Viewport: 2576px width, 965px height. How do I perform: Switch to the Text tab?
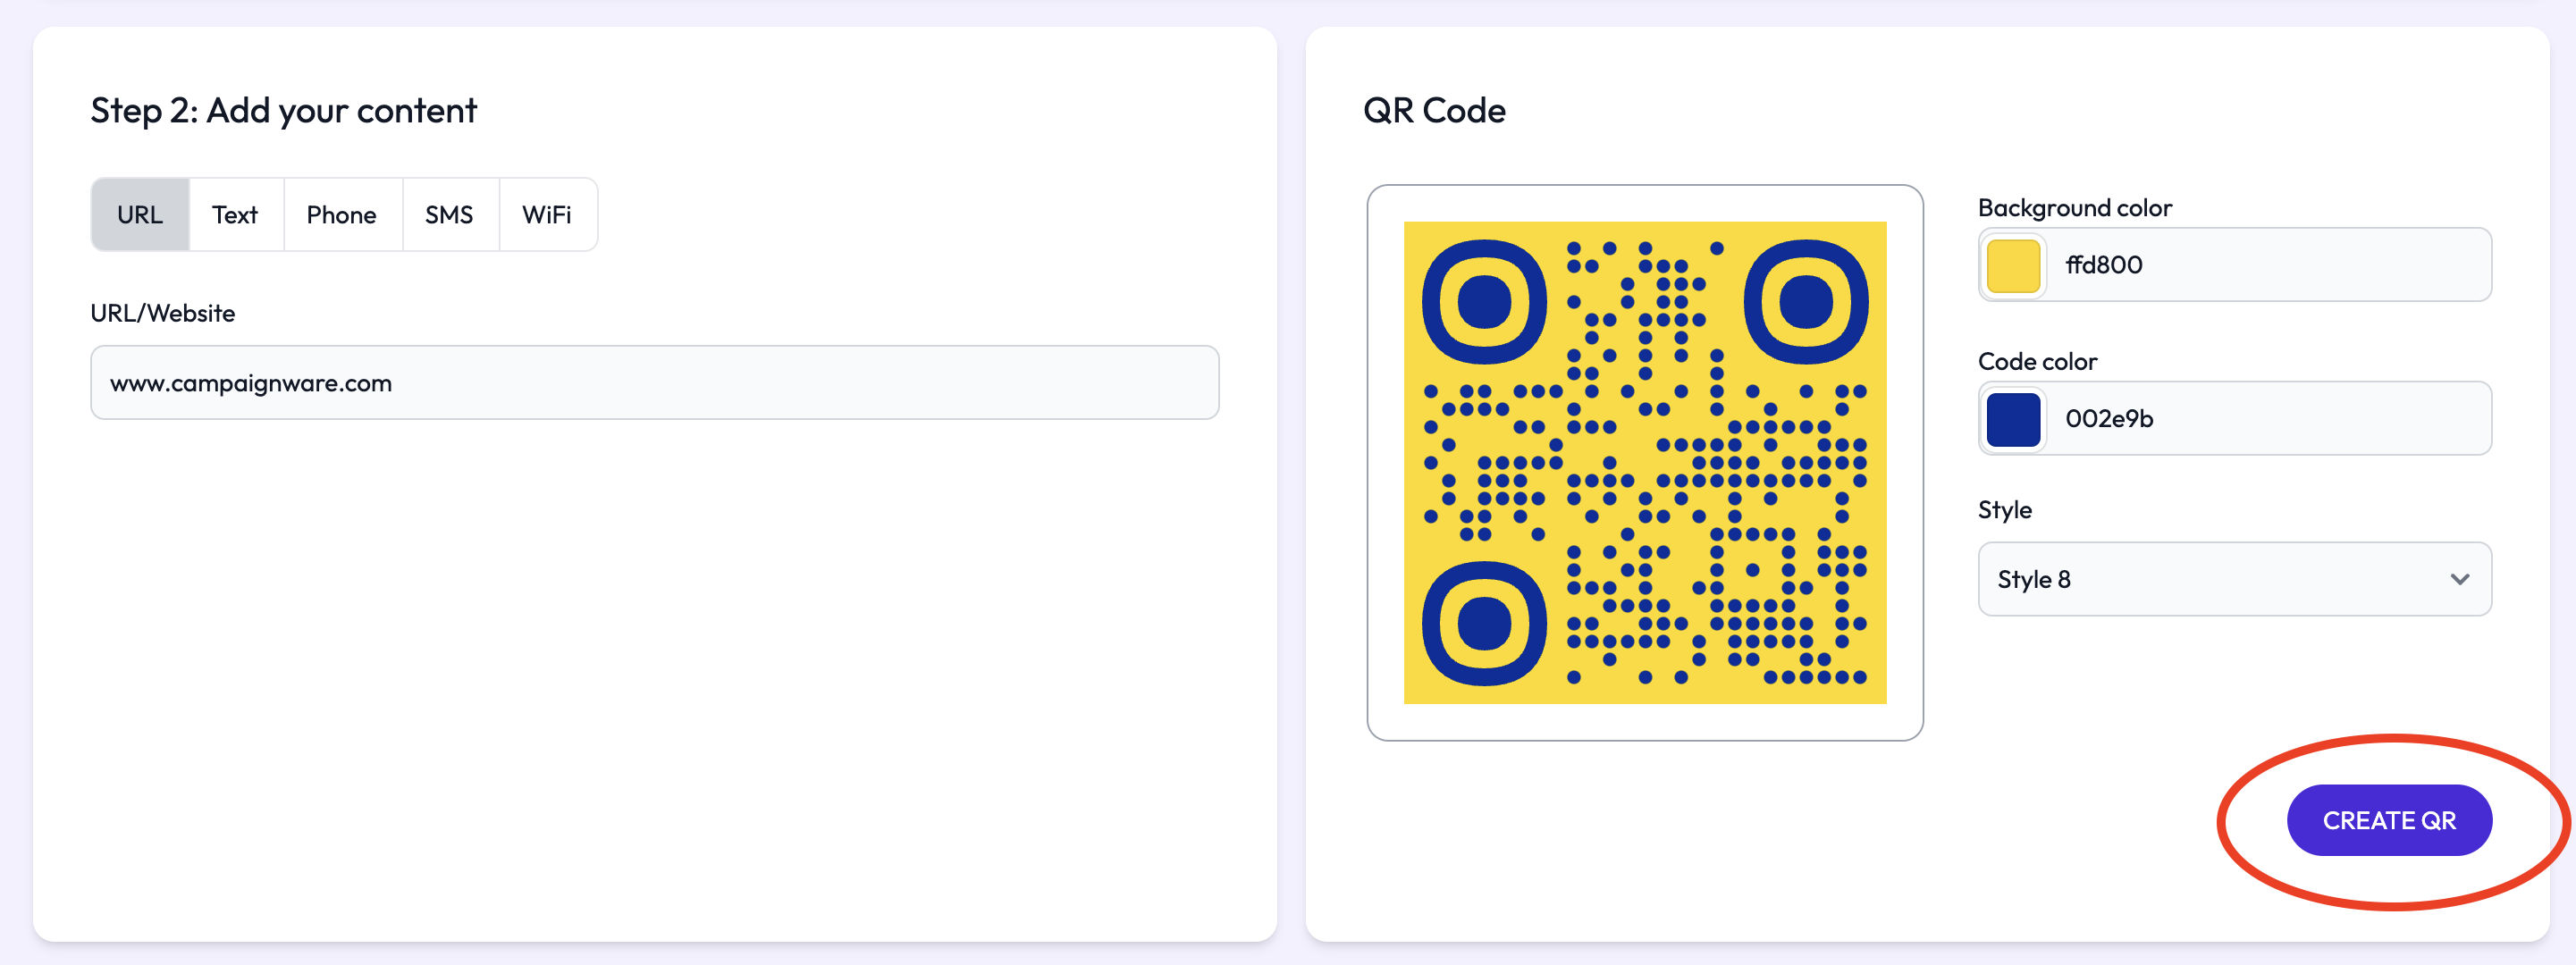[235, 215]
